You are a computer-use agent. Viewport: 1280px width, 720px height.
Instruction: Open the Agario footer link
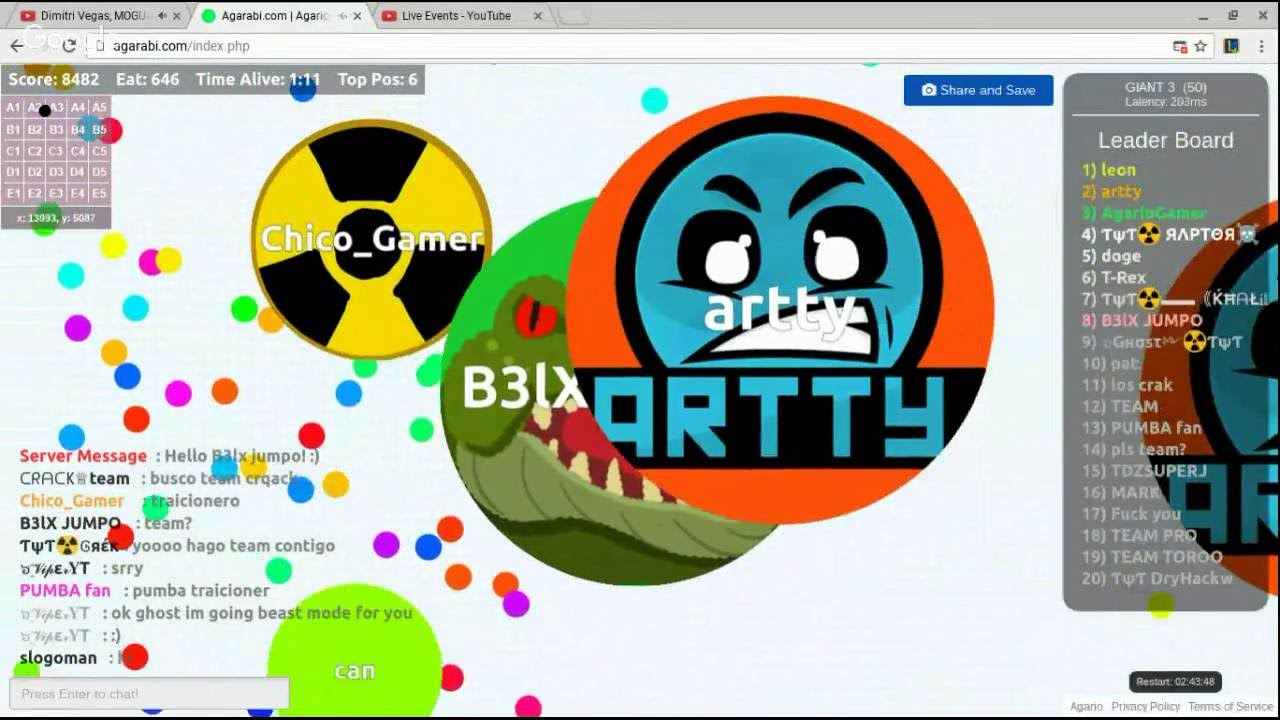1086,706
